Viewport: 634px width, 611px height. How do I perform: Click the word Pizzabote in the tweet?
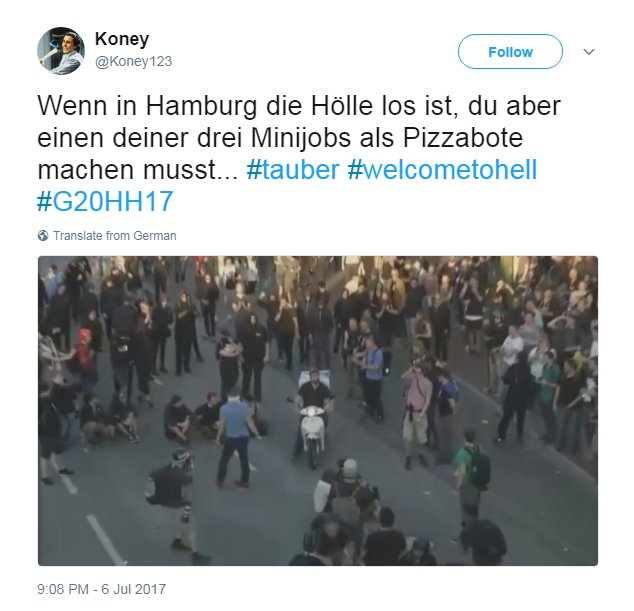pos(463,138)
